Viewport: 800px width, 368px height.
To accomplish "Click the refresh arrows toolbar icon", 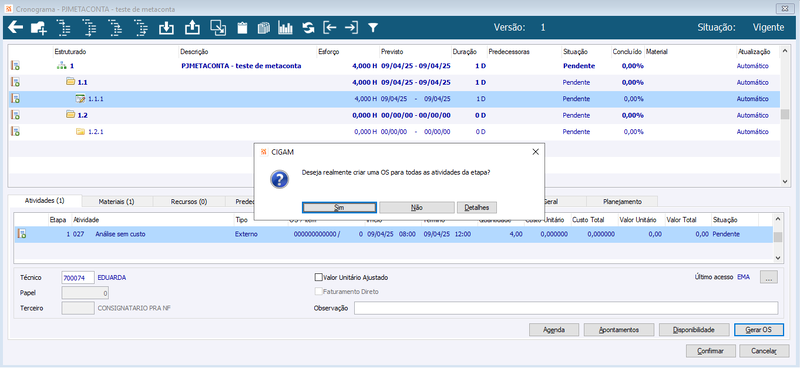I will coord(308,28).
